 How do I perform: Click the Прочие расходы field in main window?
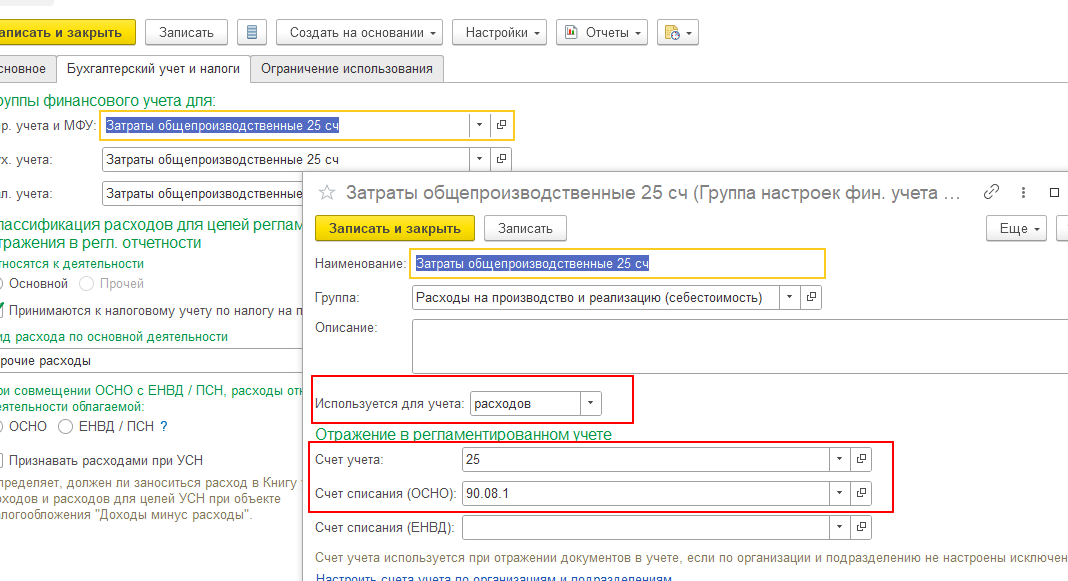(x=151, y=360)
